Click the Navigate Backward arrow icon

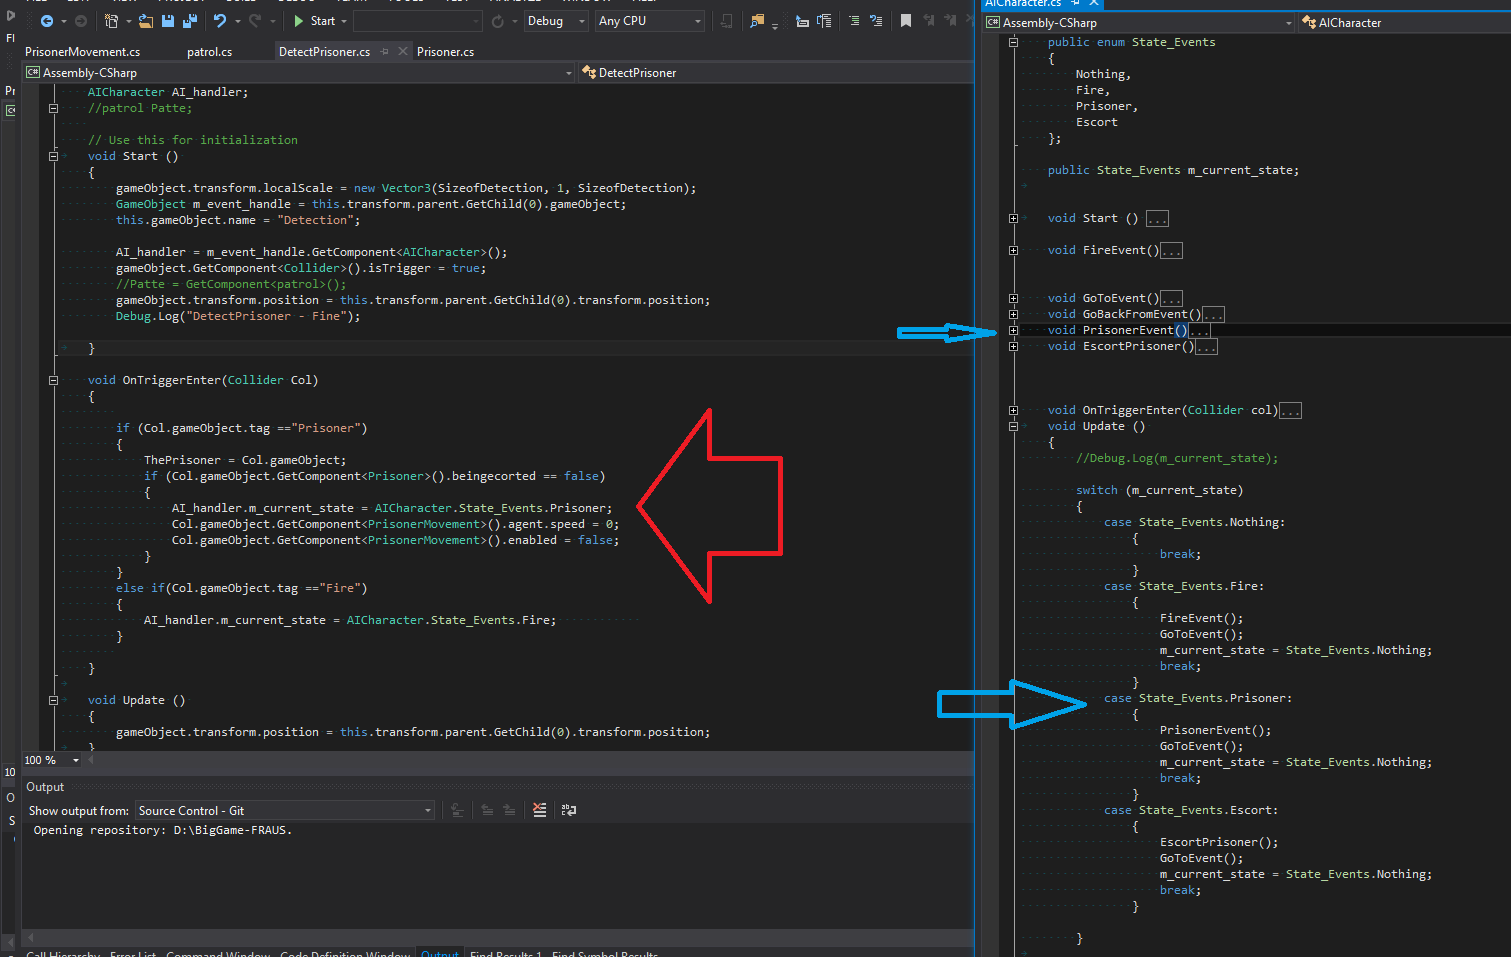[x=47, y=21]
